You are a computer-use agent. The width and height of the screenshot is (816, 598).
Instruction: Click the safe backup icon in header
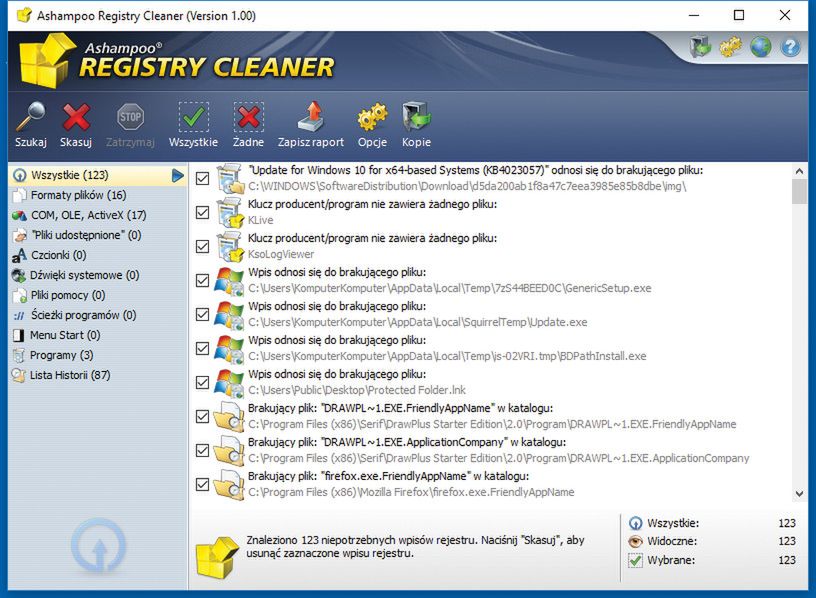tap(700, 47)
